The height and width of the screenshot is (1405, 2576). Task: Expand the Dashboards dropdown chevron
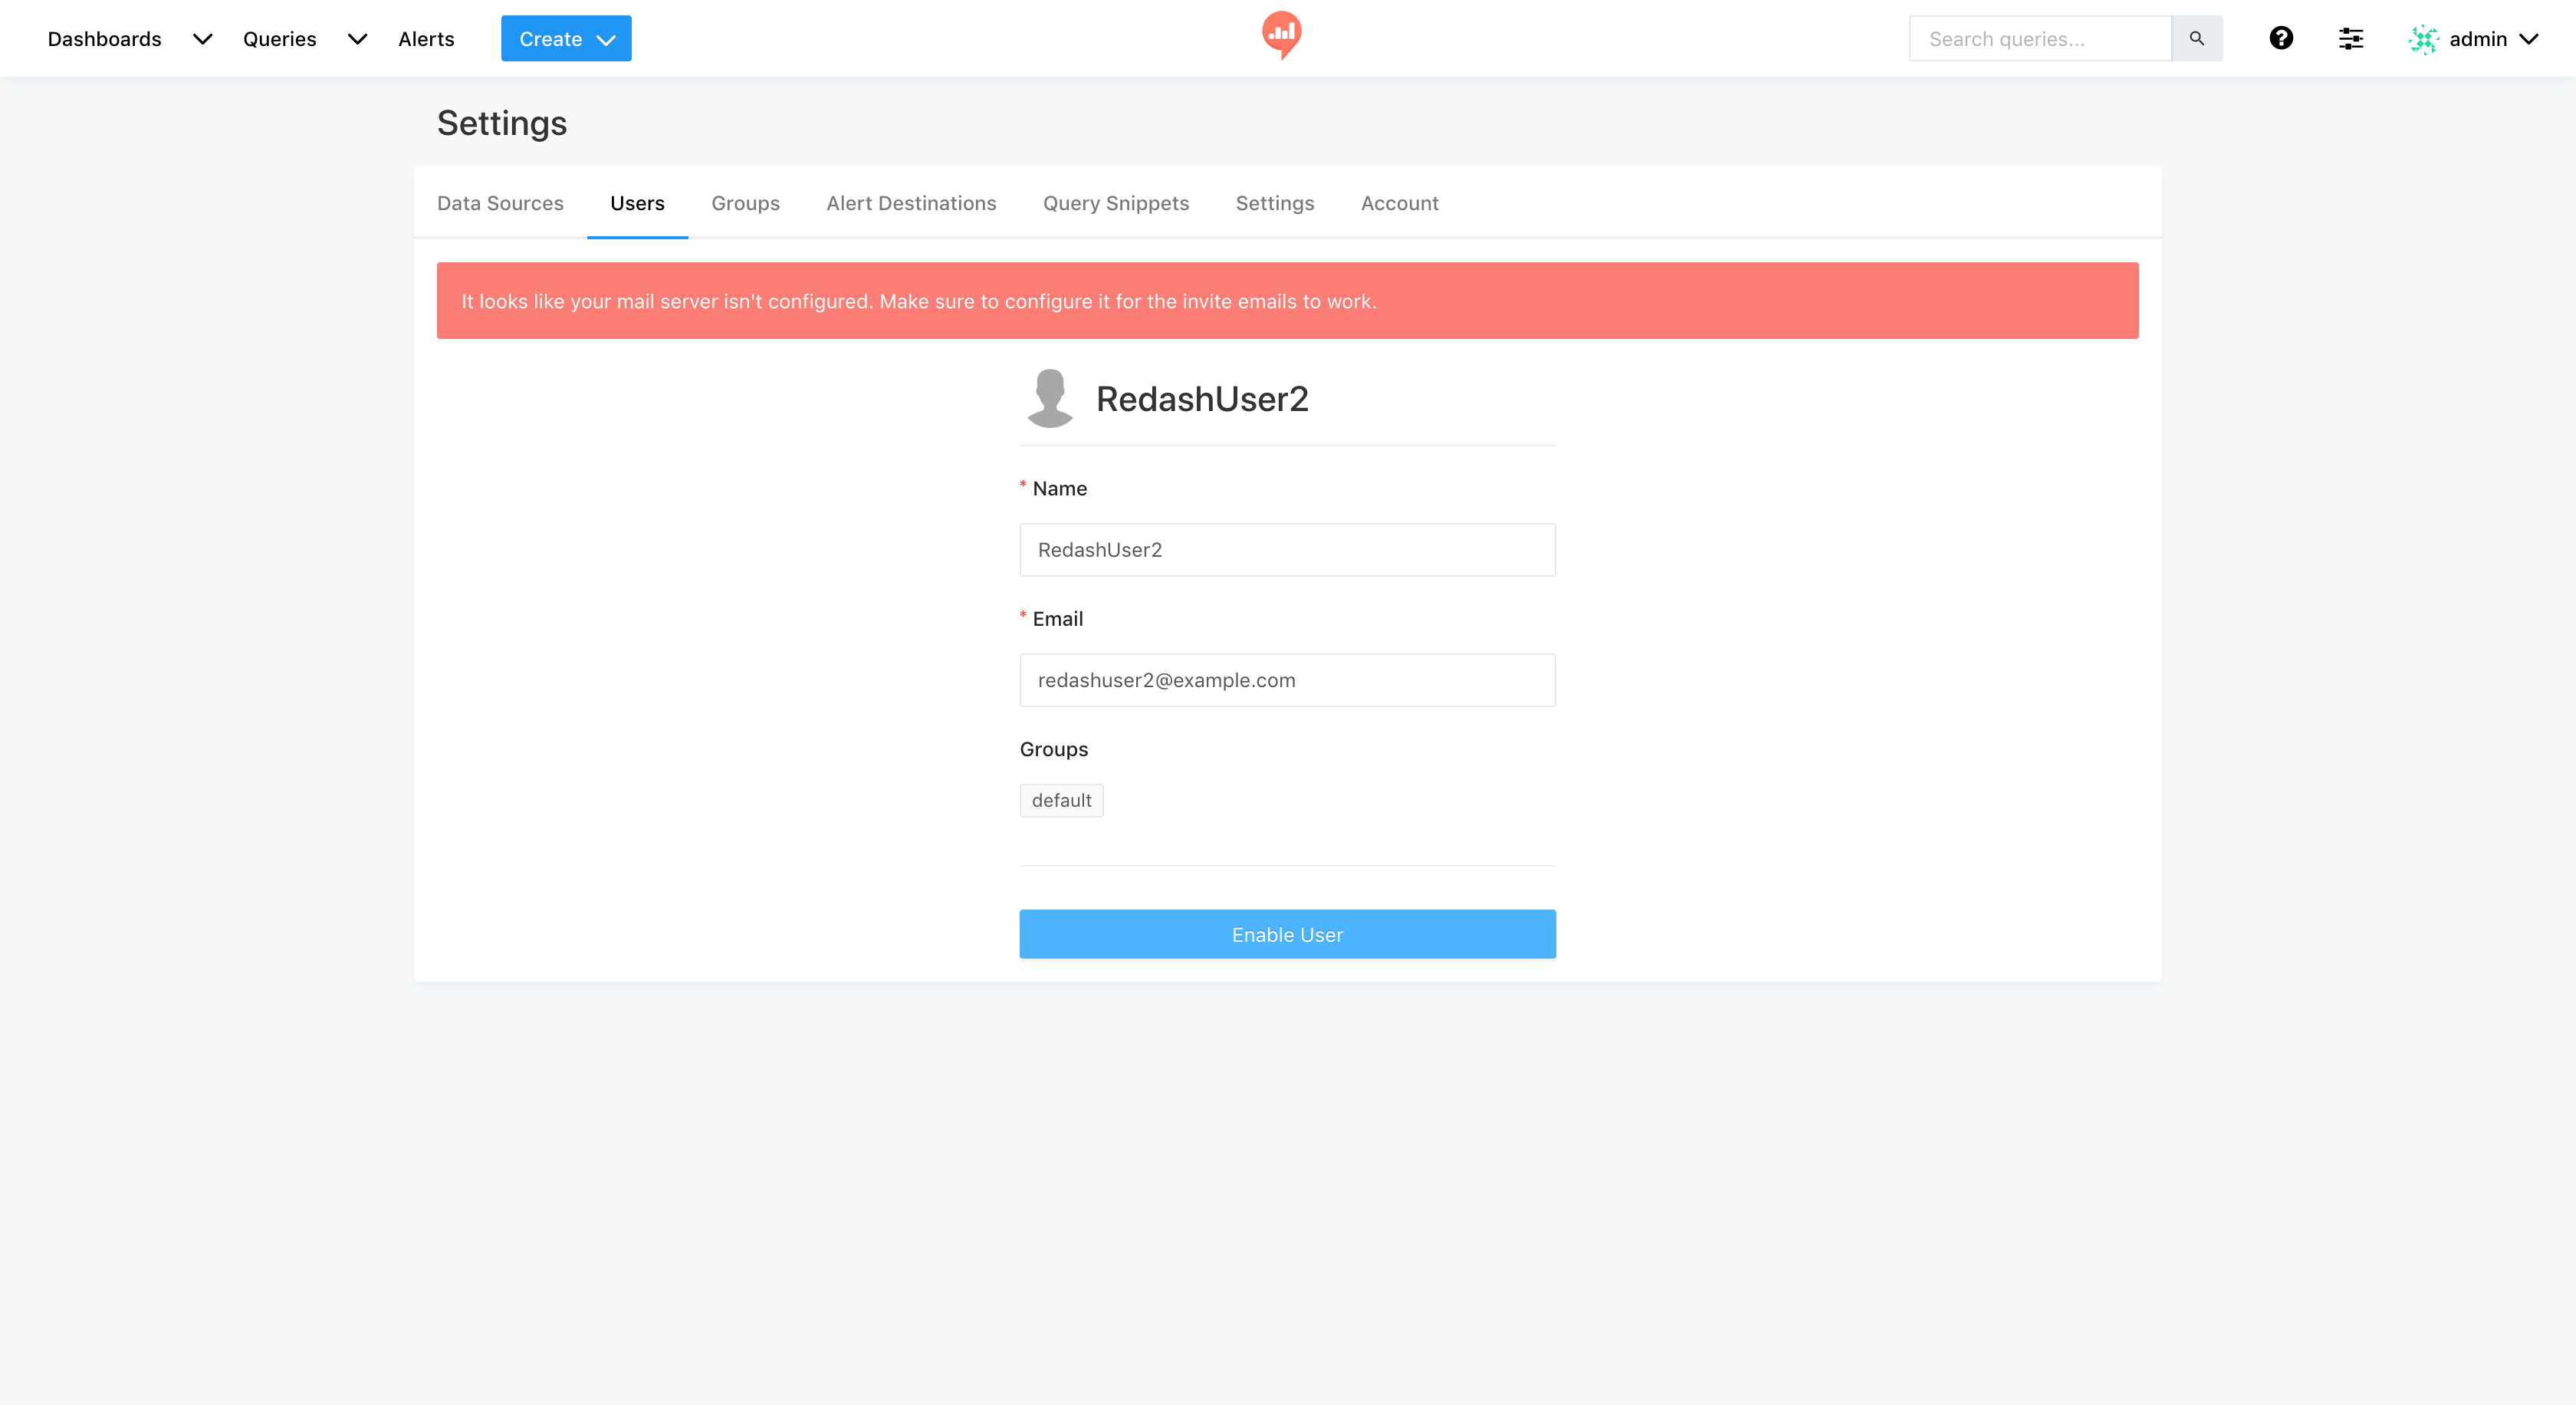point(202,39)
